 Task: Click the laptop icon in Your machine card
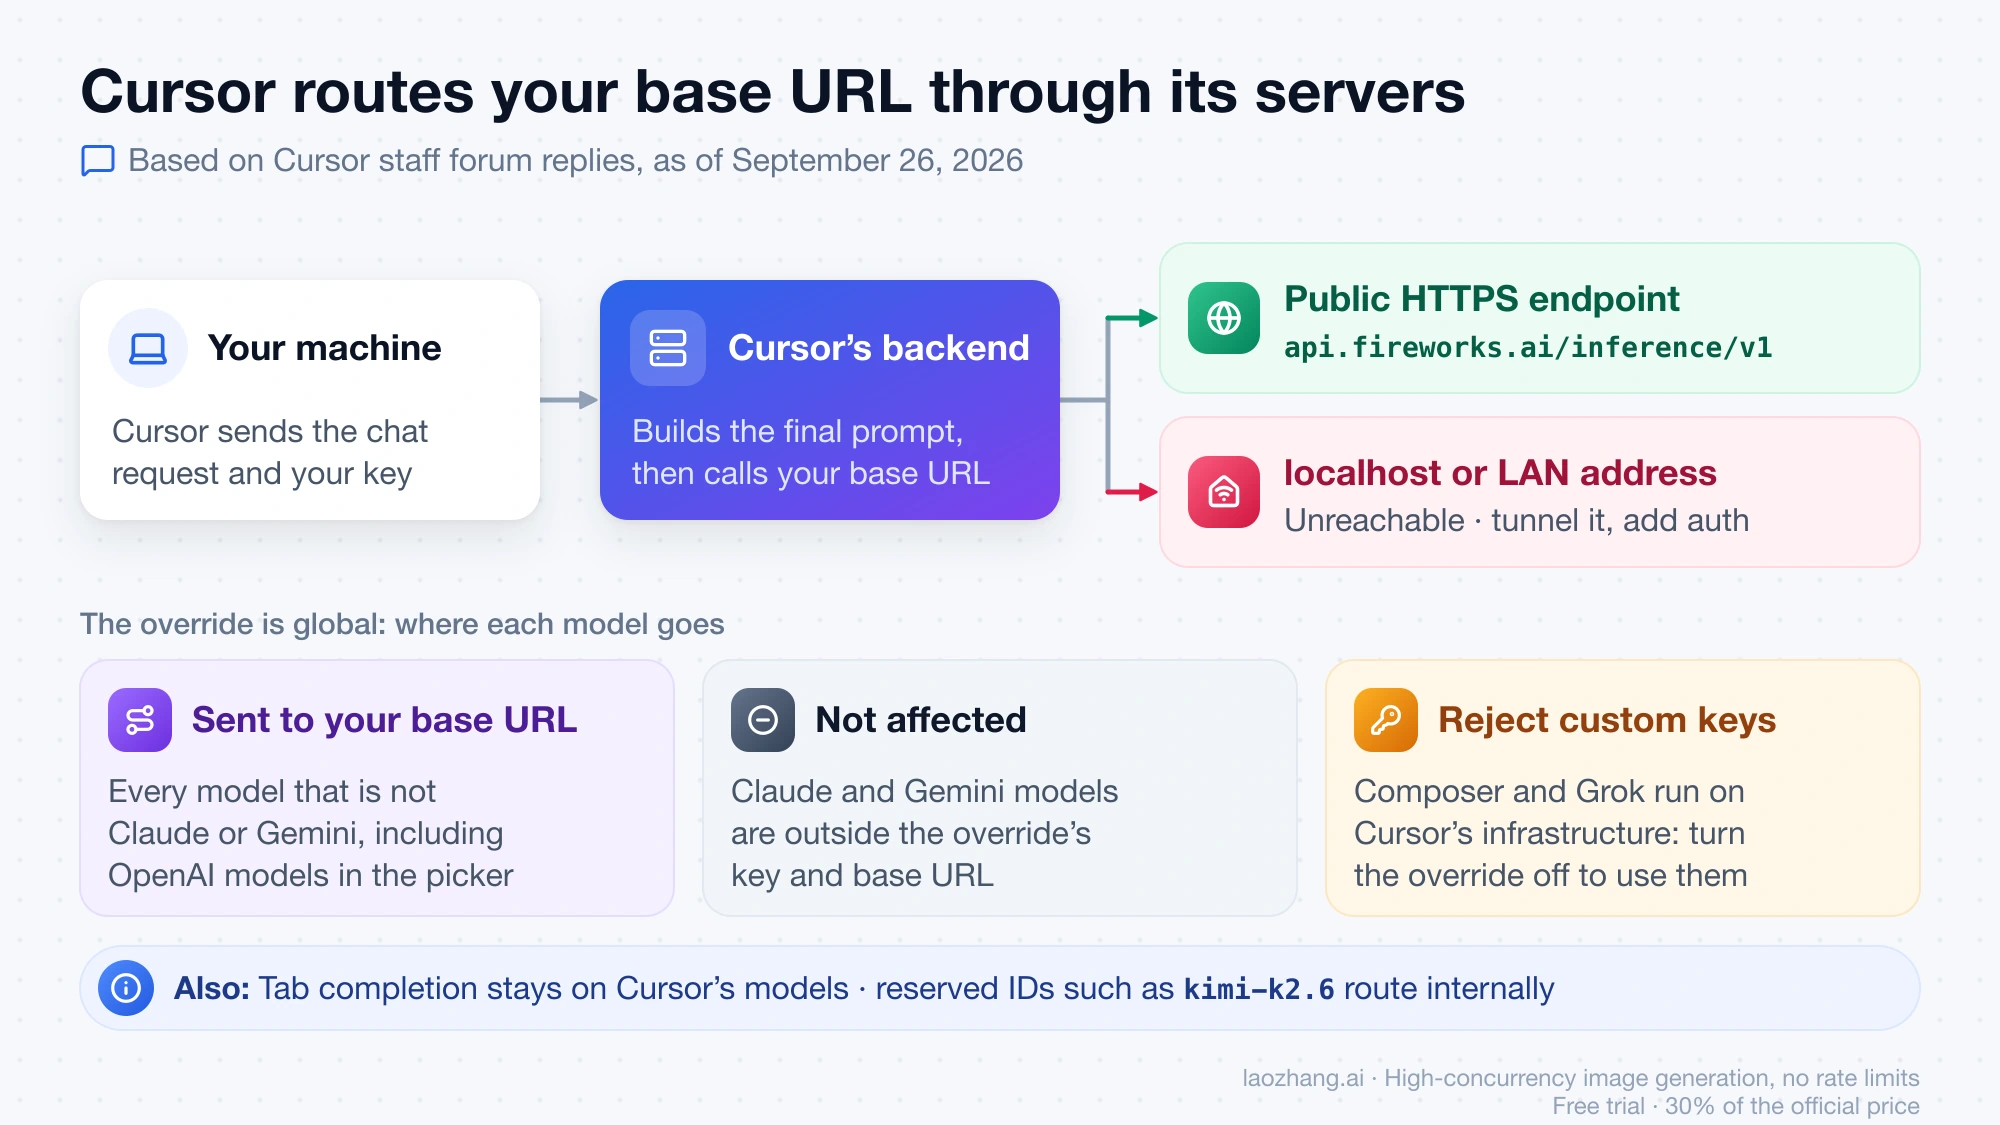click(148, 348)
